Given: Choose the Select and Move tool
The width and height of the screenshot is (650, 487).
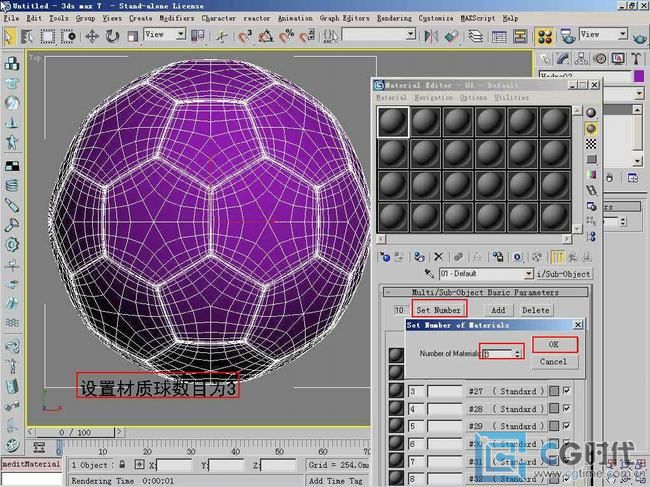Looking at the screenshot, I should pyautogui.click(x=92, y=36).
